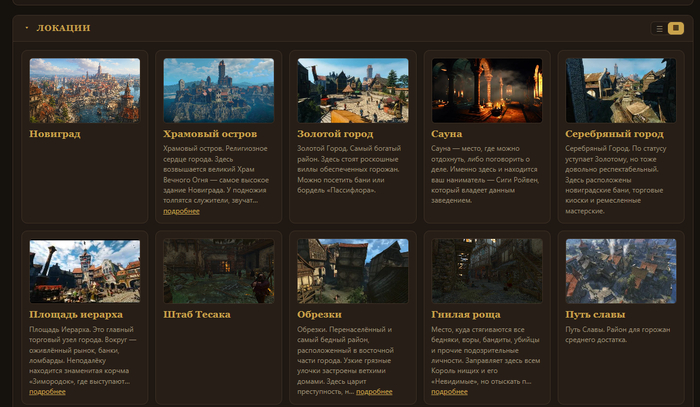The height and width of the screenshot is (407, 700).
Task: Open the Сауна location image
Action: click(487, 90)
